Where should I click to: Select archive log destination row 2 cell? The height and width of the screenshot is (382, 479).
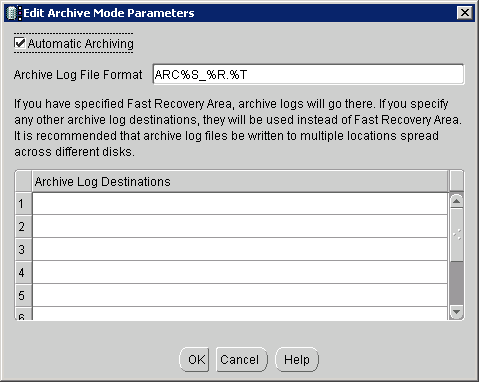click(240, 226)
